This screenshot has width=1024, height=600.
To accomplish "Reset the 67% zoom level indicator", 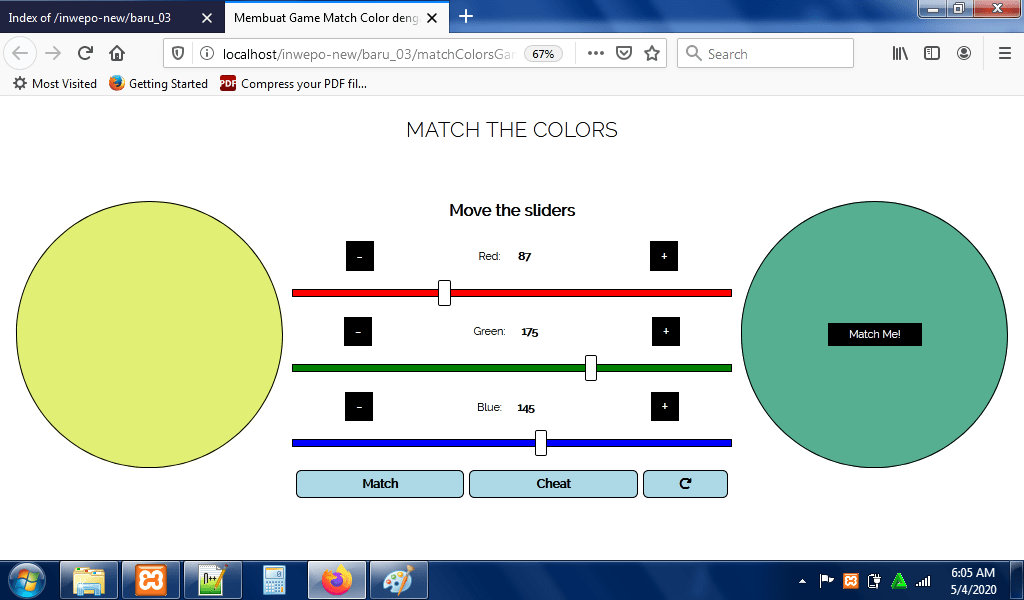I will (x=543, y=54).
